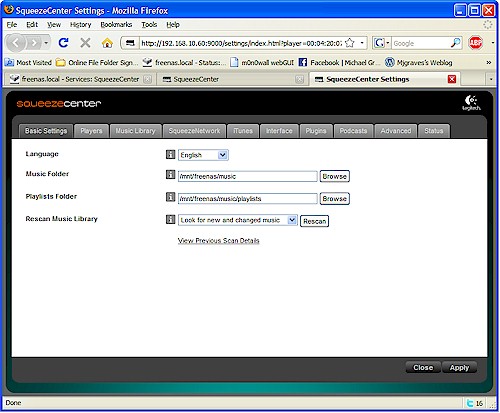The image size is (500, 413).
Task: Click the Google search box
Action: [x=421, y=43]
